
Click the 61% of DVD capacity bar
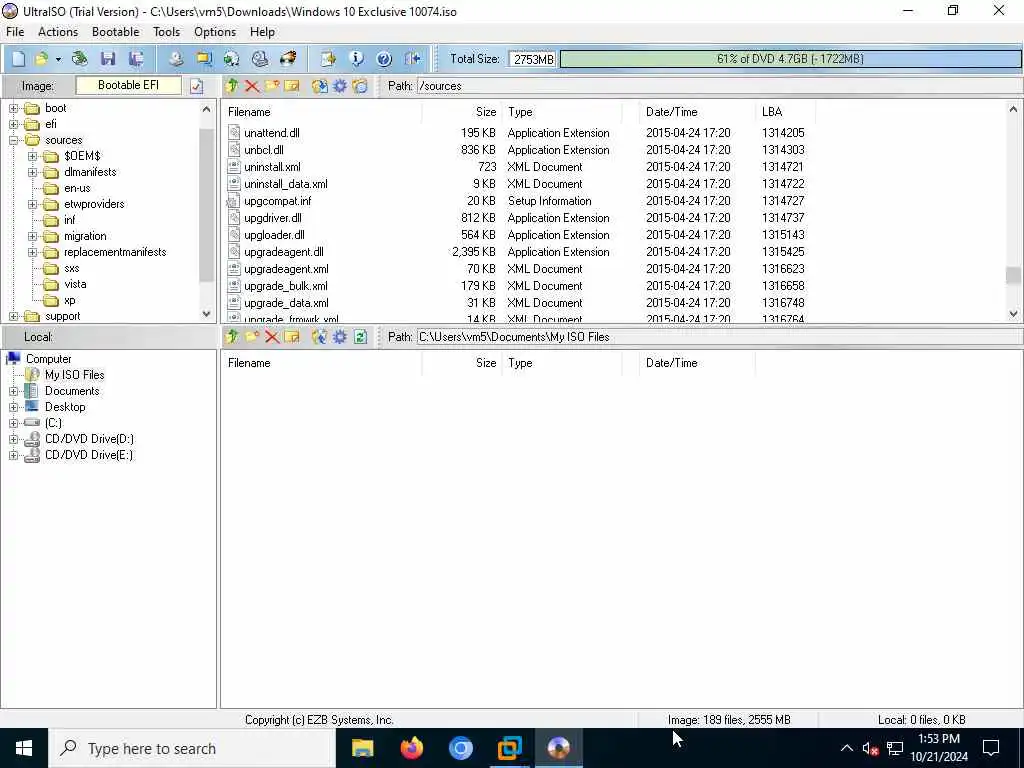tap(790, 59)
